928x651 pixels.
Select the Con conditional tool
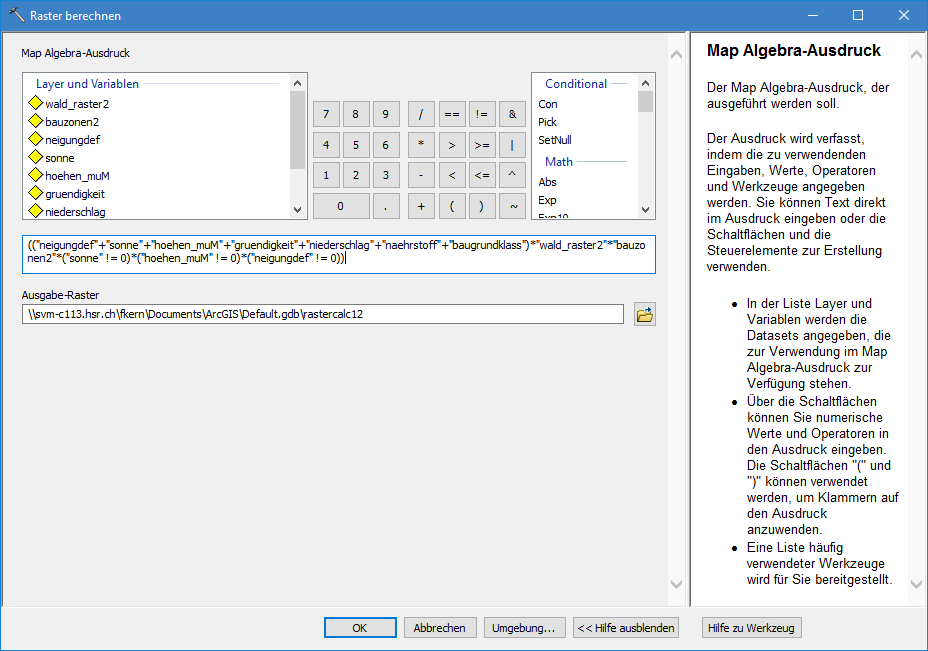(548, 104)
